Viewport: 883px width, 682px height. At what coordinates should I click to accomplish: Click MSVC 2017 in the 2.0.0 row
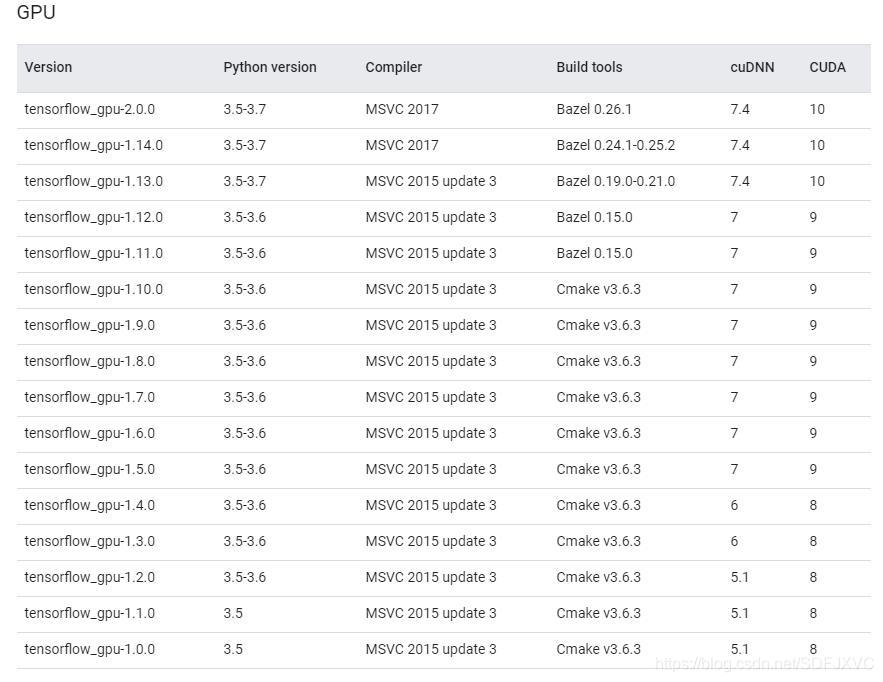tap(402, 109)
